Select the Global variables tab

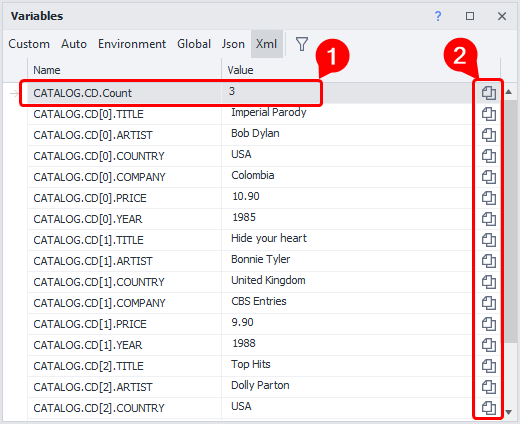point(194,44)
